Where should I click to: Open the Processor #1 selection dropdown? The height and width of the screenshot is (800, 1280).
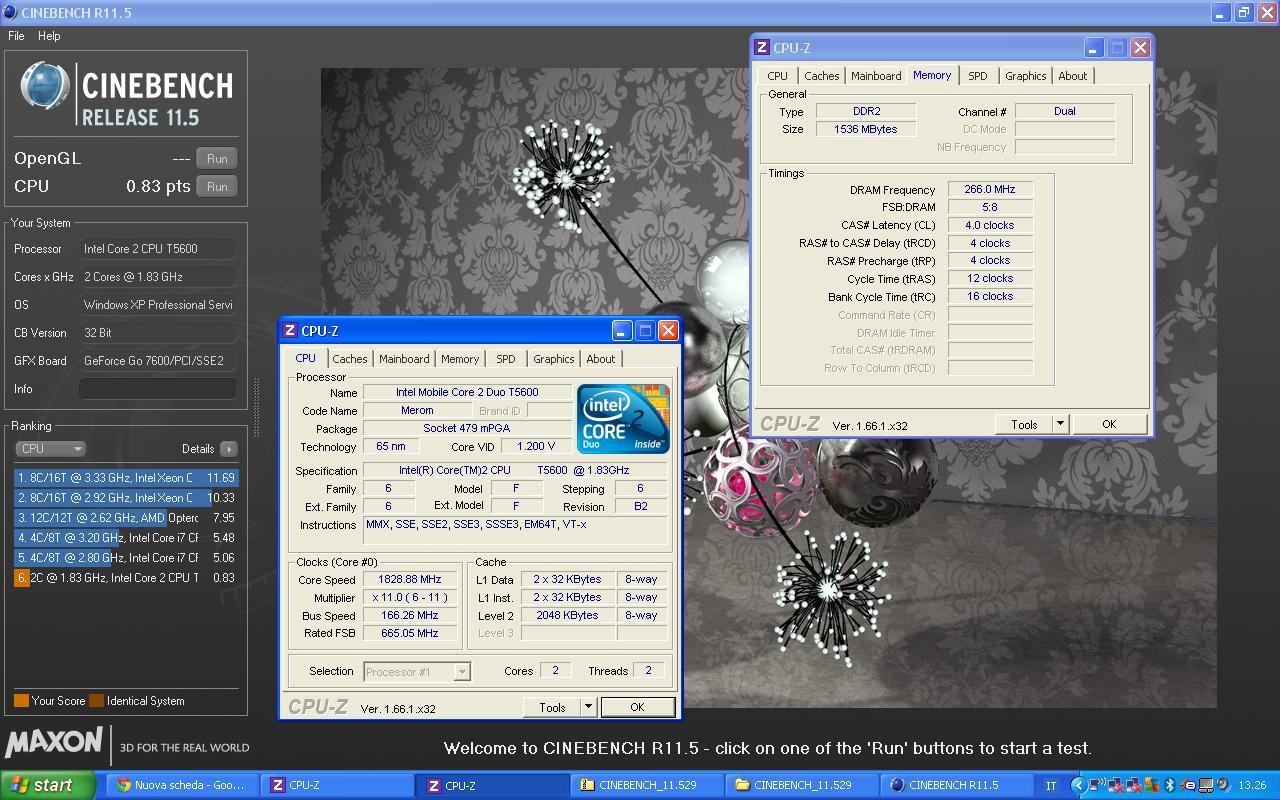417,672
